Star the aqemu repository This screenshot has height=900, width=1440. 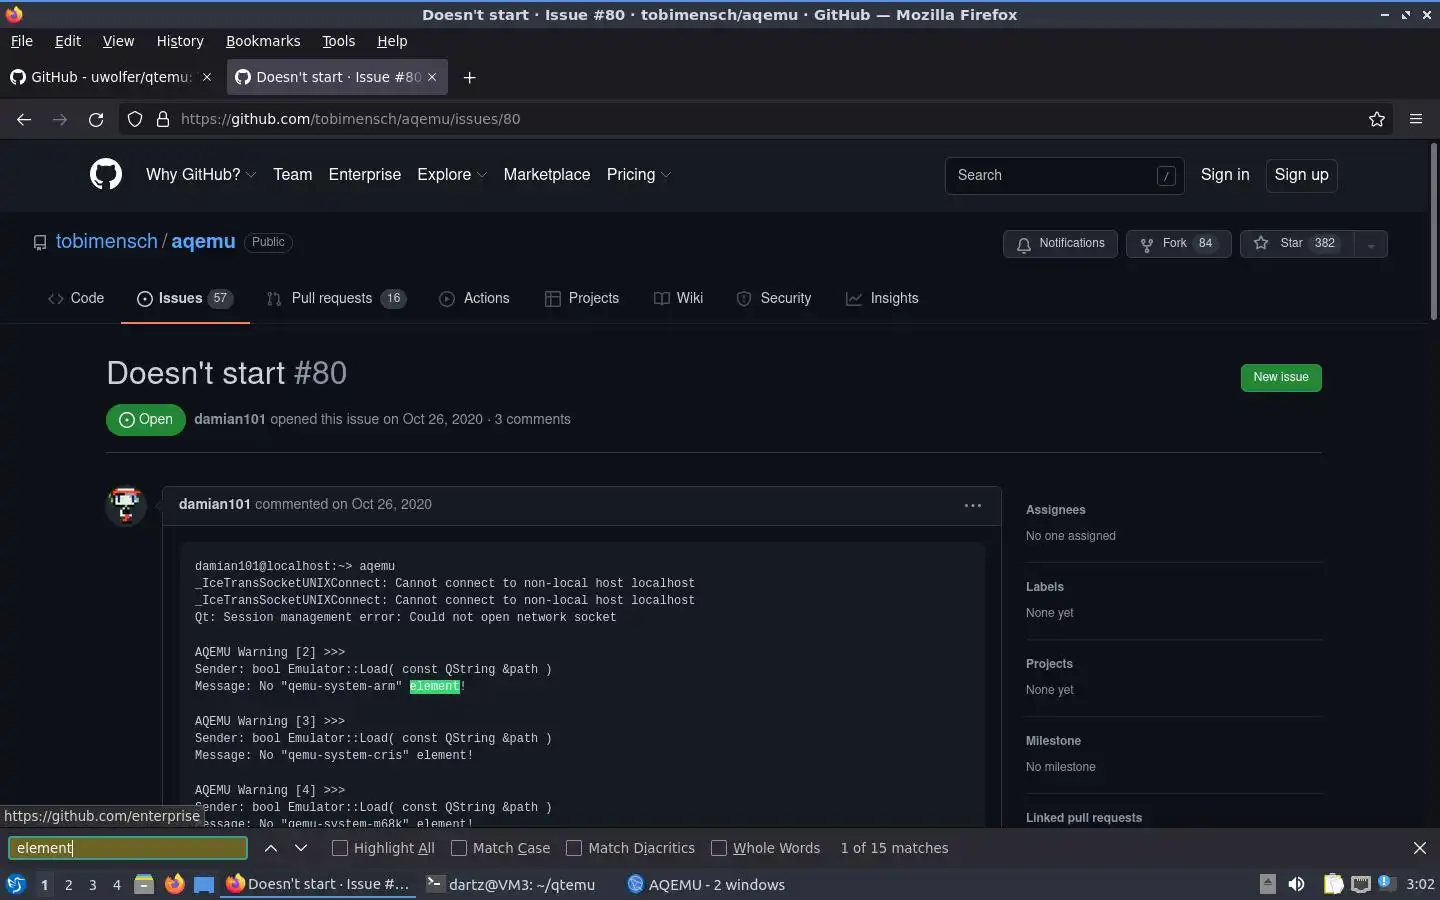[1296, 244]
